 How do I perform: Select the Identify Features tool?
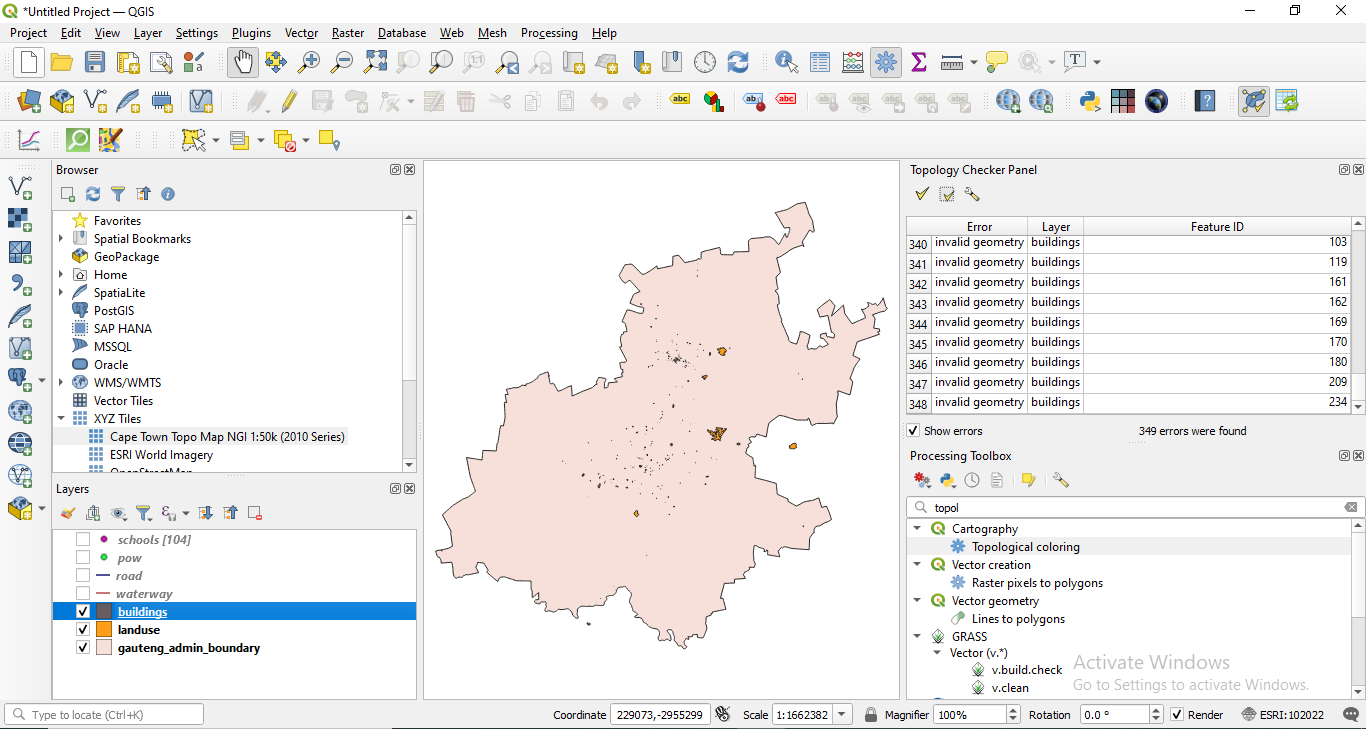pyautogui.click(x=787, y=62)
